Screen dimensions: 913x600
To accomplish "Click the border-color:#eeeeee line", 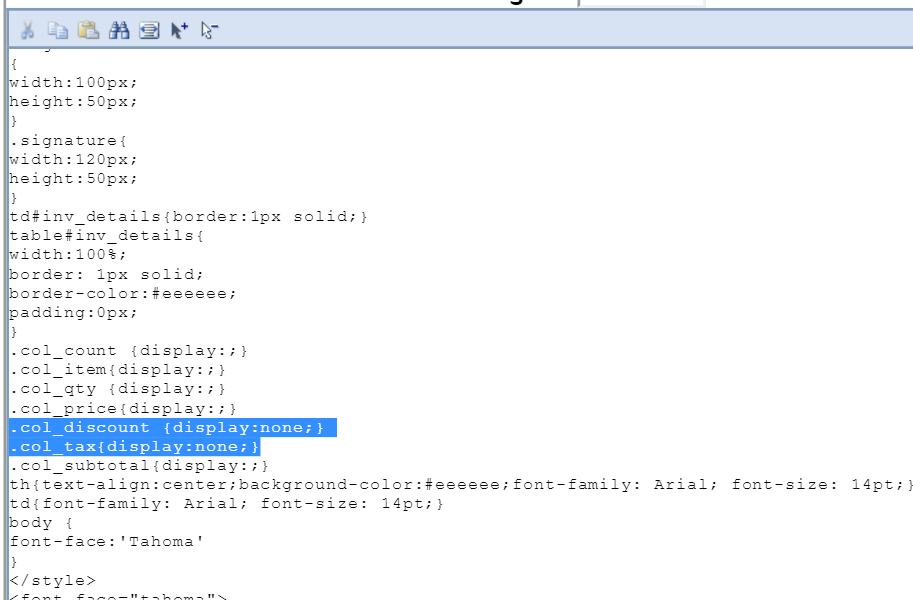I will (123, 293).
